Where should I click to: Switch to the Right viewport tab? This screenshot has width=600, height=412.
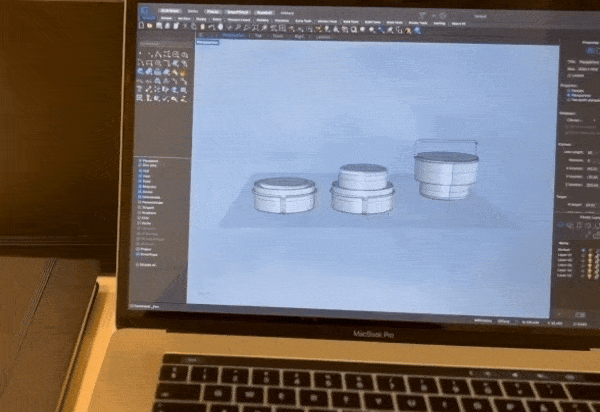[300, 36]
